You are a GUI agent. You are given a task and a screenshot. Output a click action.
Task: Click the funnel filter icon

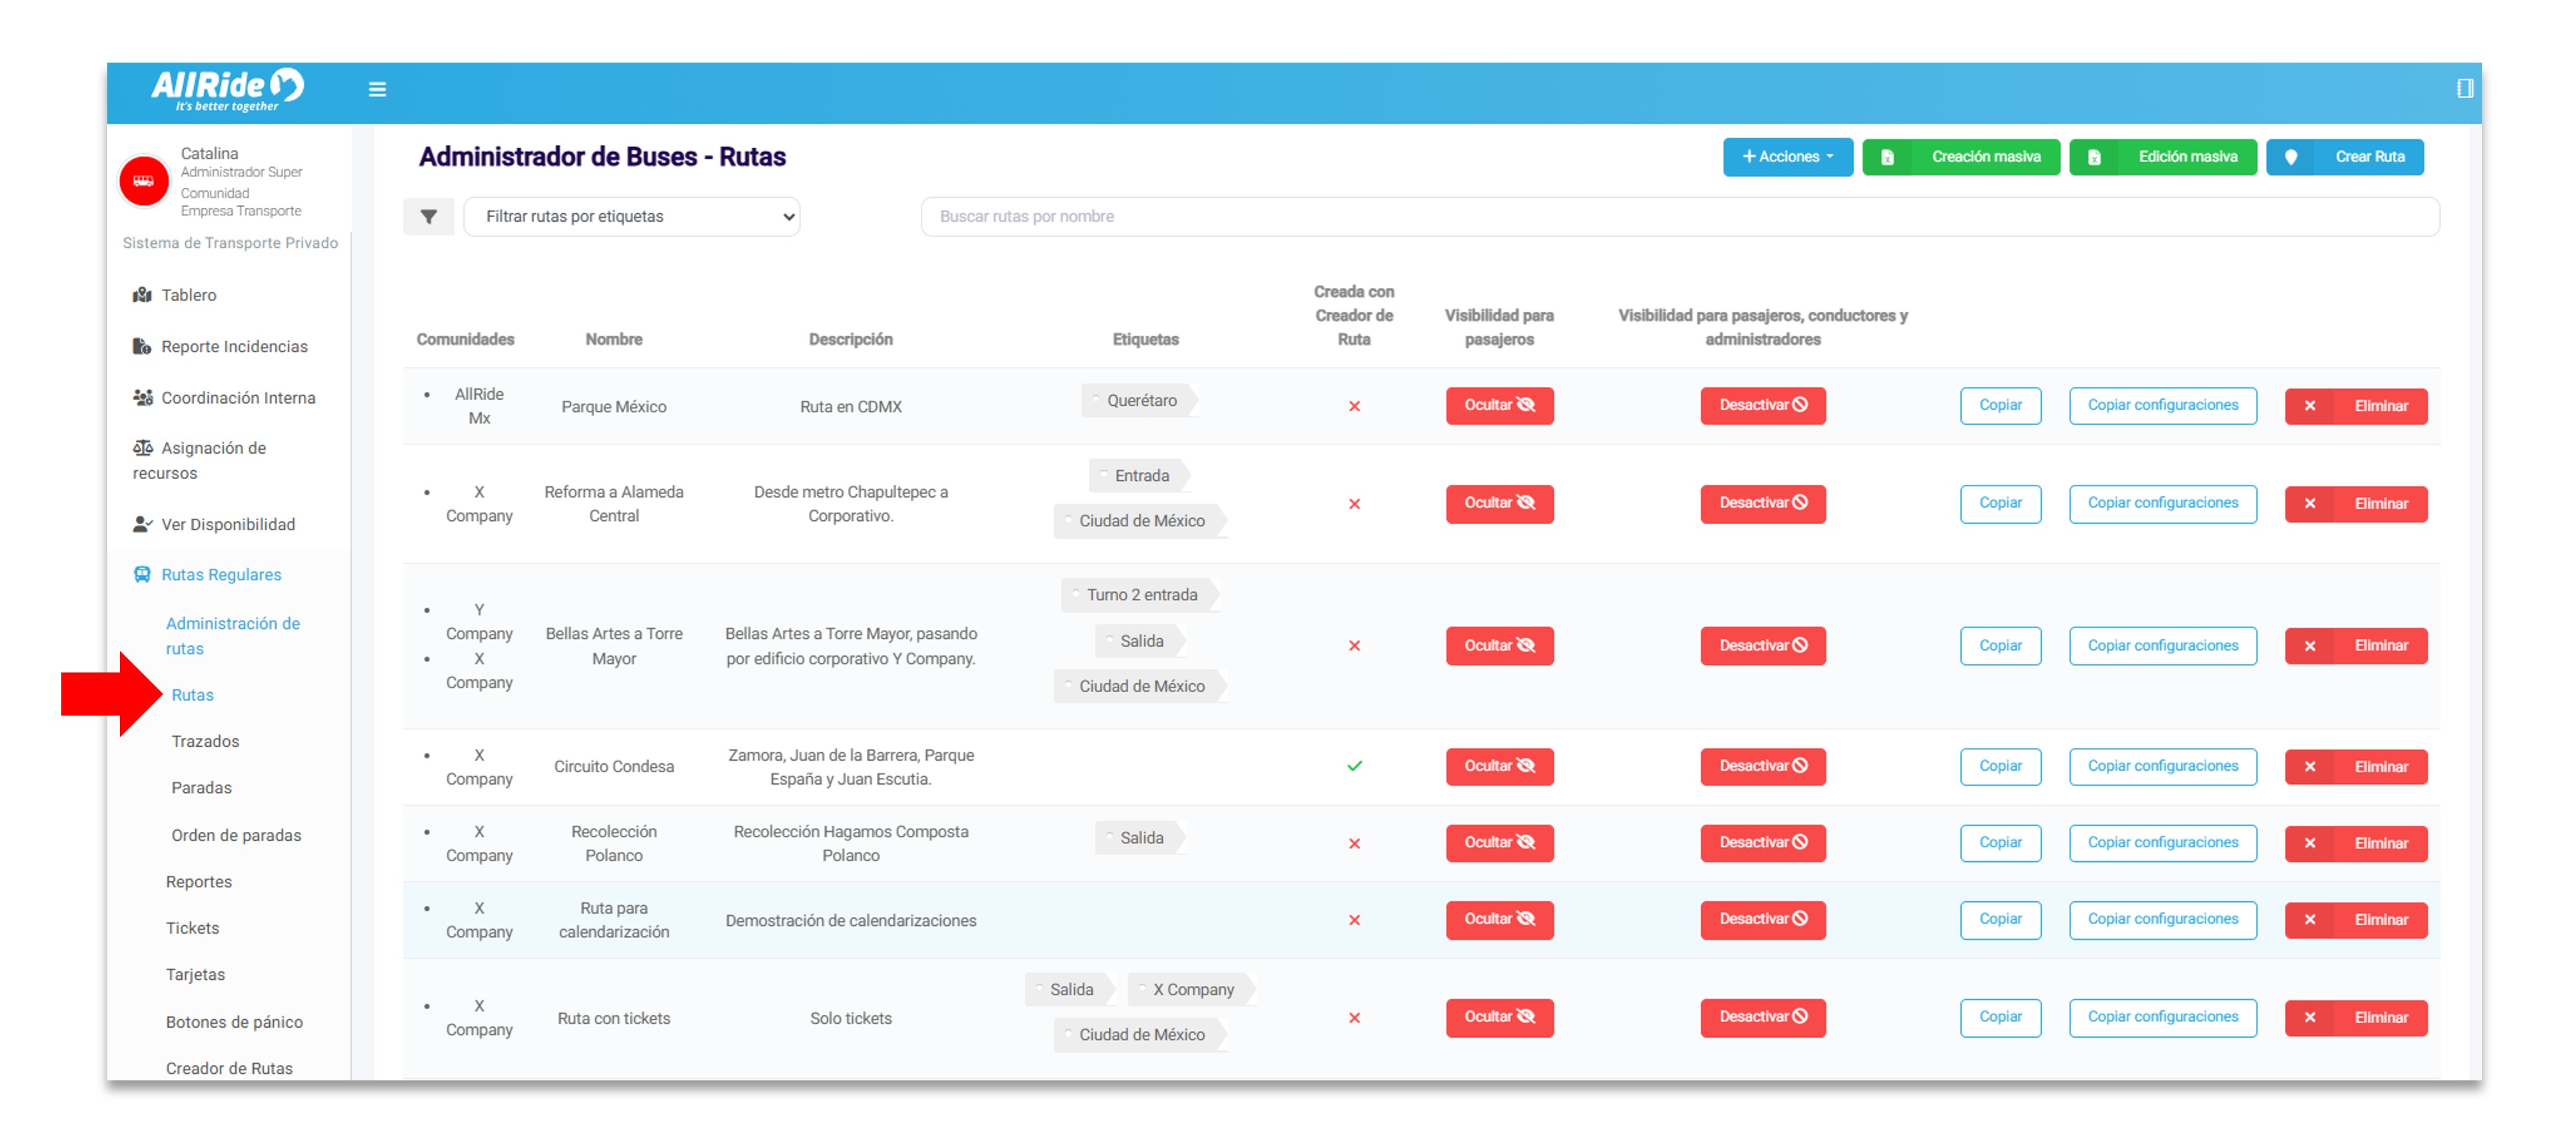click(x=428, y=216)
